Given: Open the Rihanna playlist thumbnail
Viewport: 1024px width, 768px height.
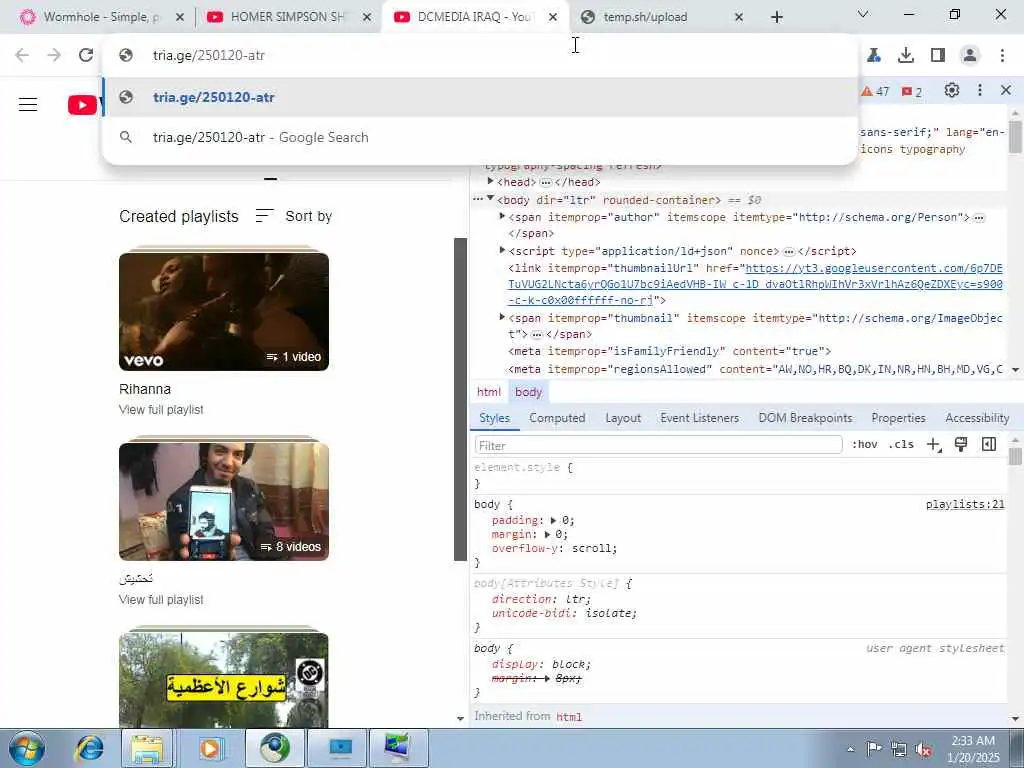Looking at the screenshot, I should pyautogui.click(x=224, y=312).
